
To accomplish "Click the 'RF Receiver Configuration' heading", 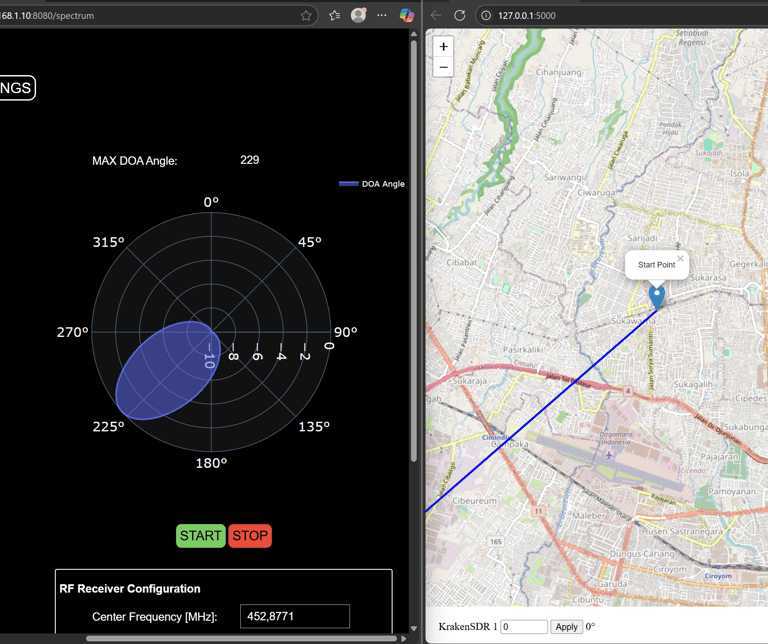I will [x=130, y=589].
